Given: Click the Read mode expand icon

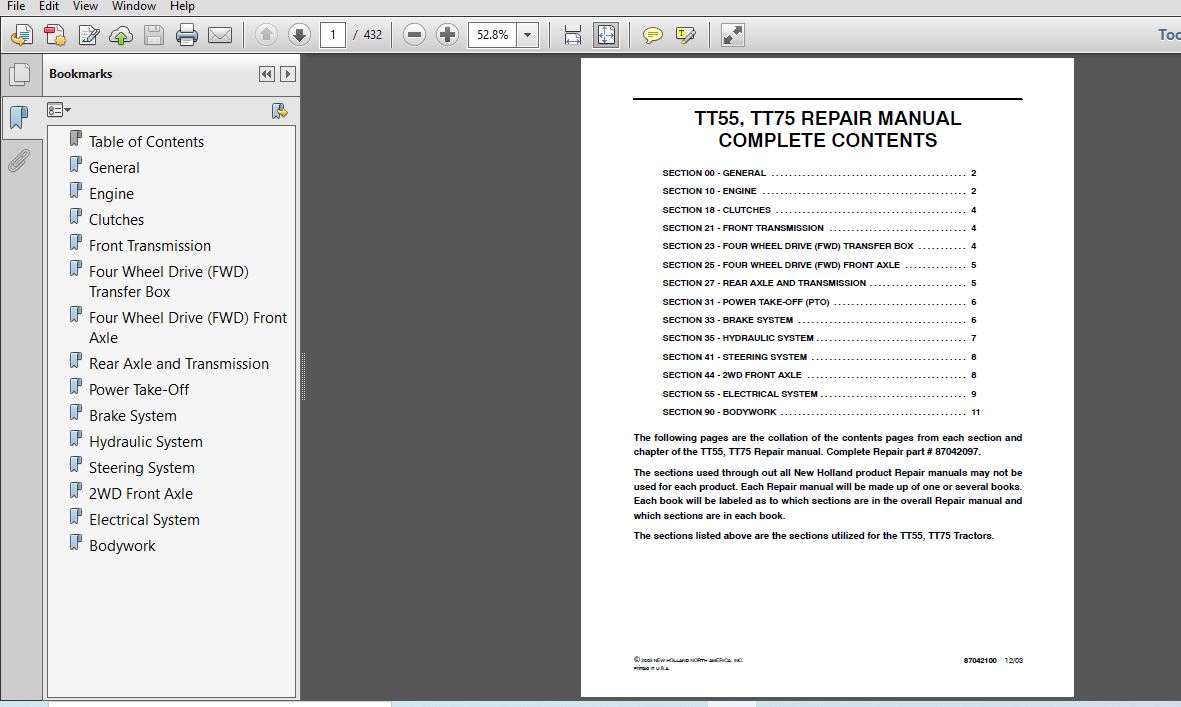Looking at the screenshot, I should tap(732, 35).
